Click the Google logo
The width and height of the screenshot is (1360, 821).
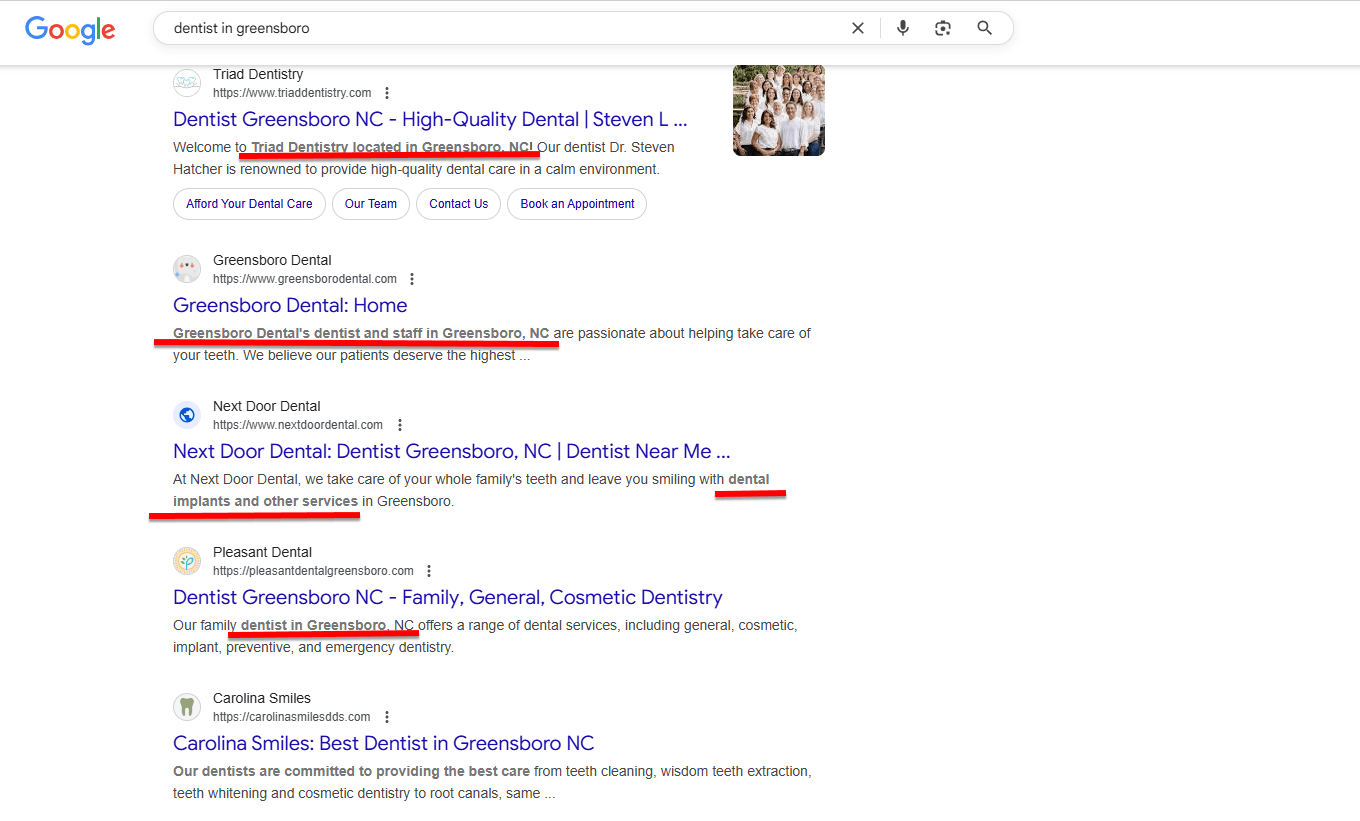(70, 29)
